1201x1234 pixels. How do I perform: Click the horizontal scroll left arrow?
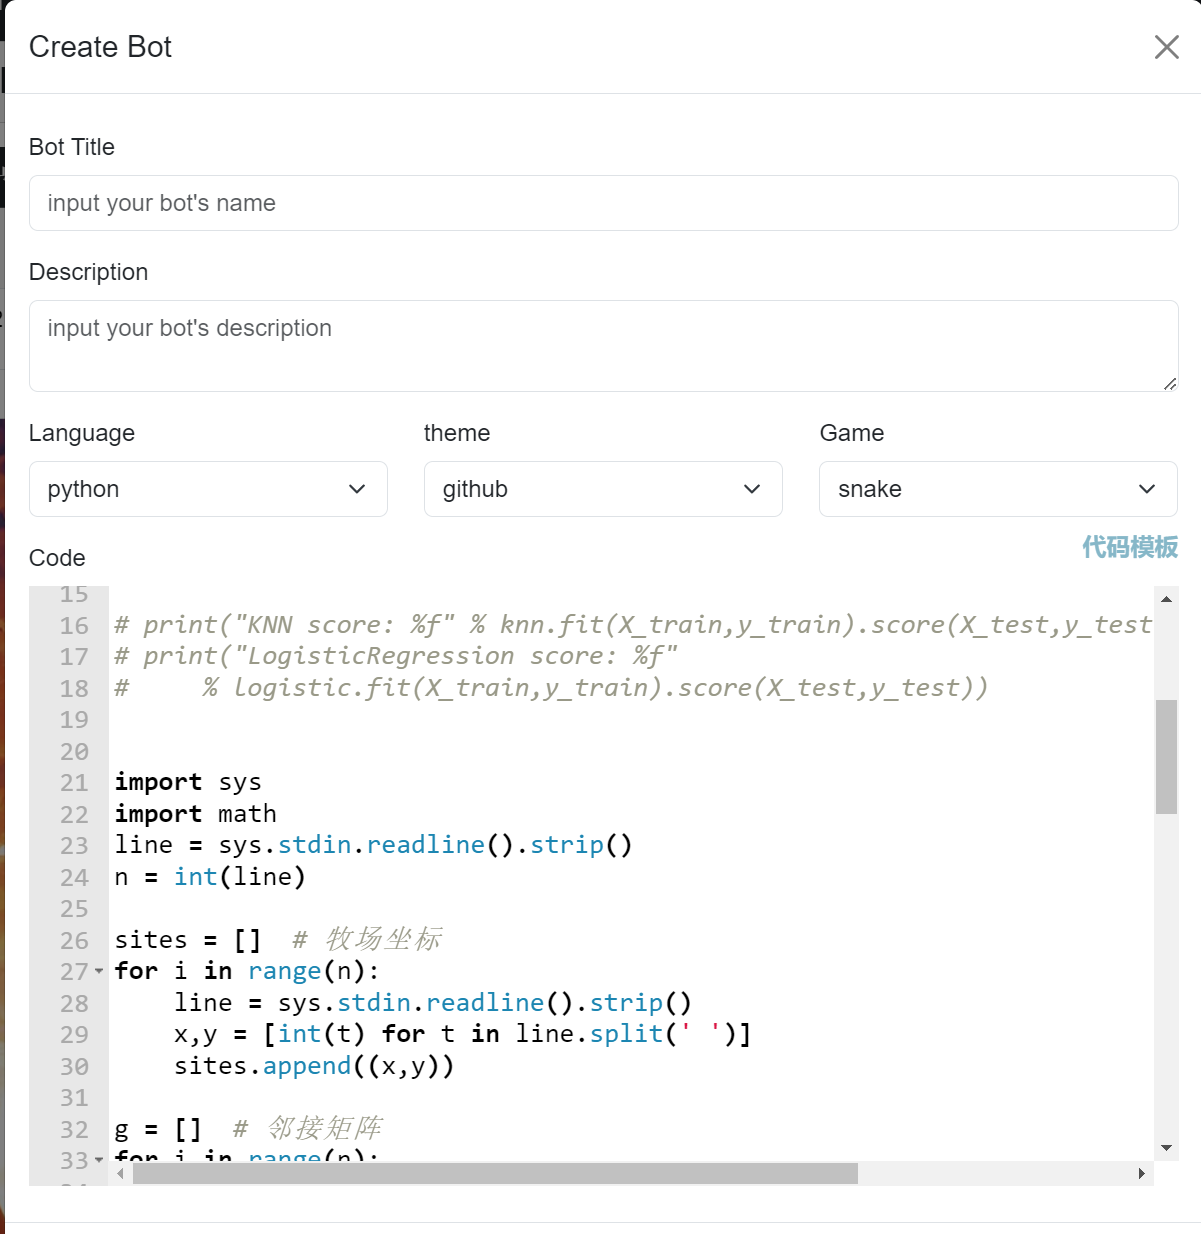(121, 1174)
